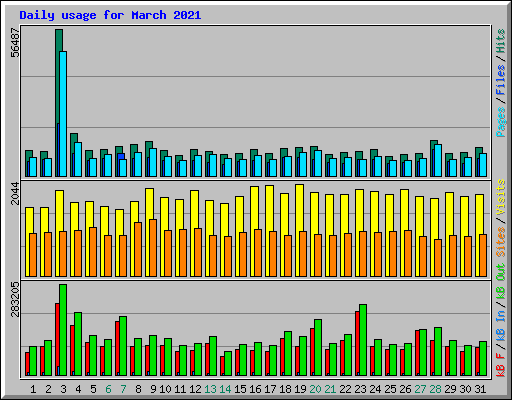Viewport: 512px width, 400px height.
Task: Click the cyan Pages bar for day 28
Action: (438, 160)
